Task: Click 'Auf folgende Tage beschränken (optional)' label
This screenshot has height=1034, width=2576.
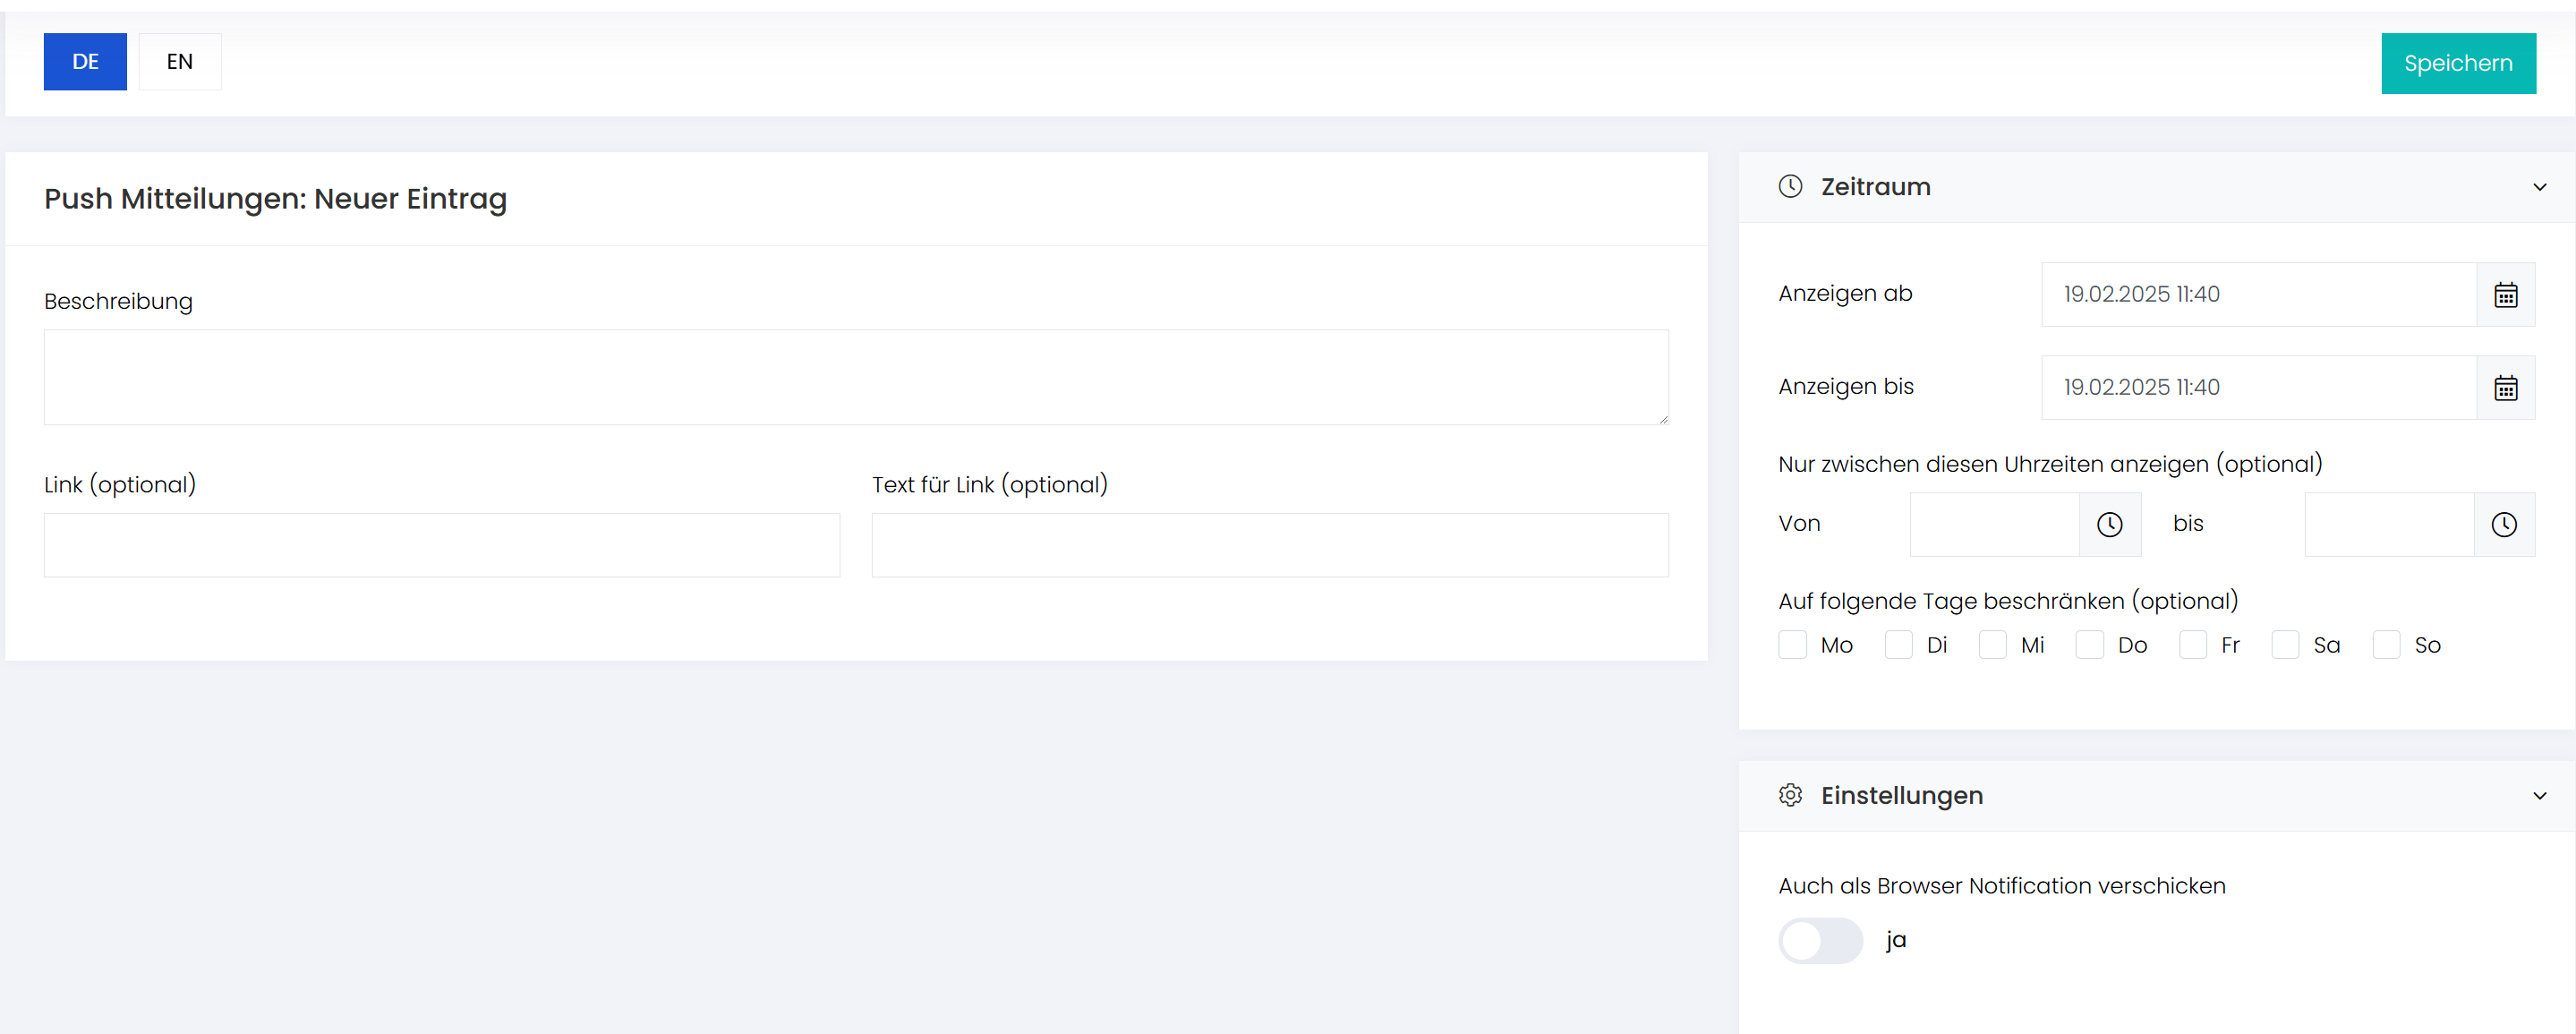Action: point(2008,601)
